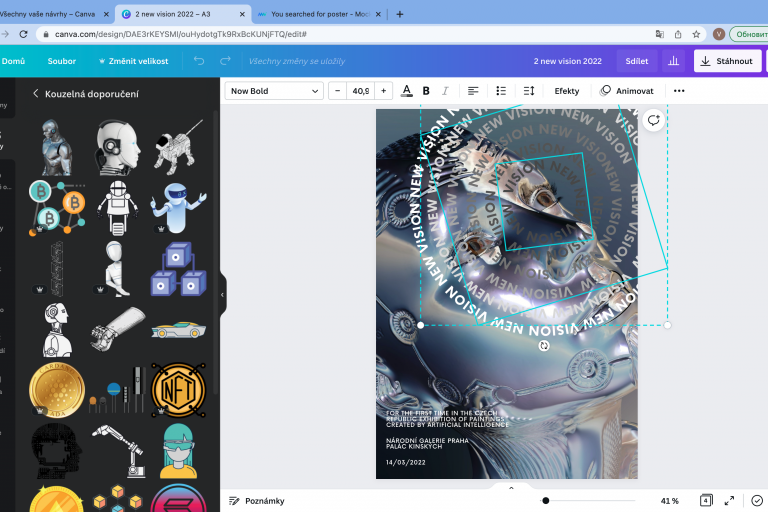The width and height of the screenshot is (768, 512).
Task: Go back from Kouzelná doporučení panel
Action: [36, 94]
